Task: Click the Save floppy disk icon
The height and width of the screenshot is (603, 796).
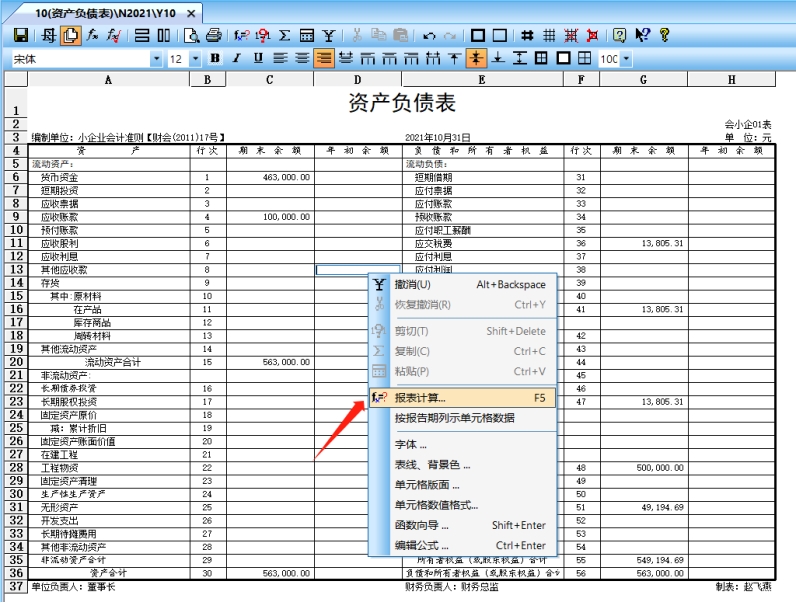Action: click(x=19, y=36)
